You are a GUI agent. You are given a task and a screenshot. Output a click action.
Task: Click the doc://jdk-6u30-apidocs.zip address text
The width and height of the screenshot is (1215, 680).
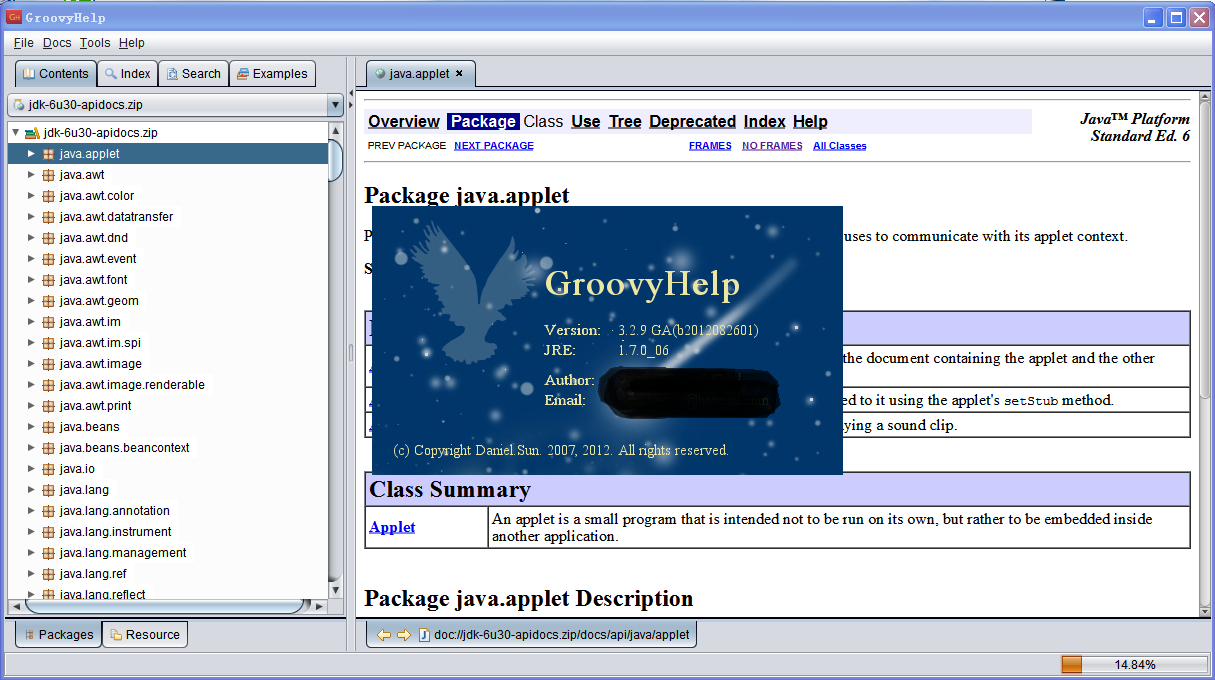click(562, 635)
